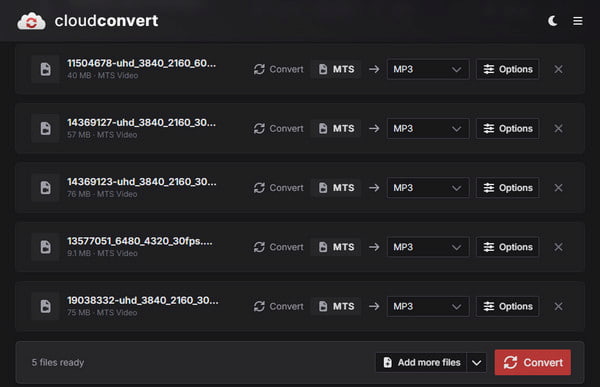Select file name 14369127-uhd_3840_2160_30...
The width and height of the screenshot is (600, 387).
142,122
